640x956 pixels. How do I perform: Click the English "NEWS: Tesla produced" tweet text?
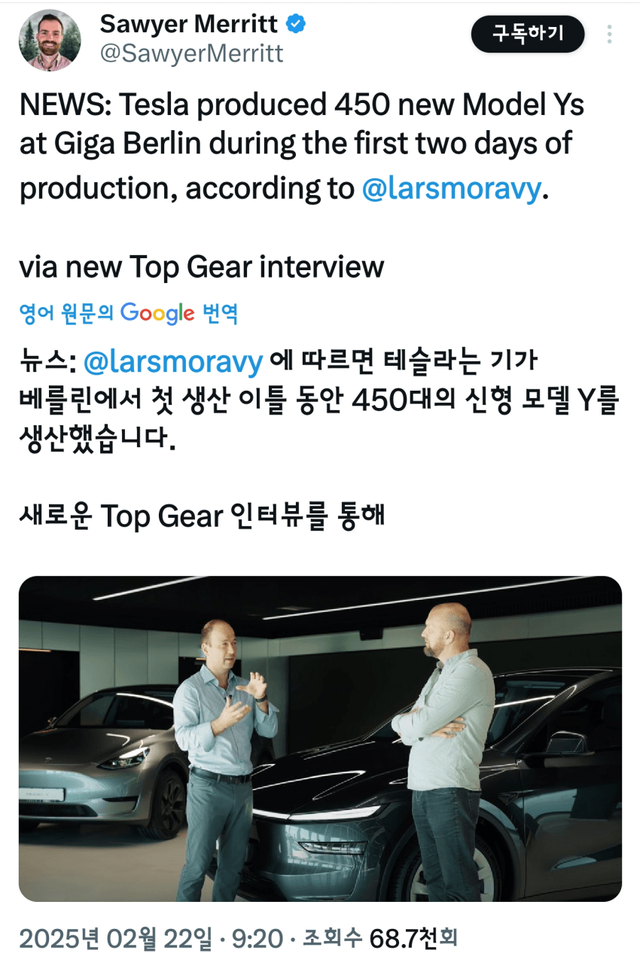[x=302, y=146]
